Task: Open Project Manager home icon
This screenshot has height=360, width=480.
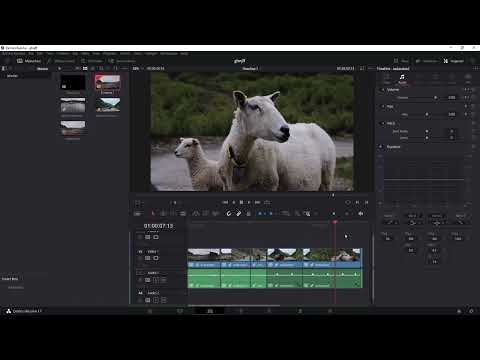Action: point(459,311)
